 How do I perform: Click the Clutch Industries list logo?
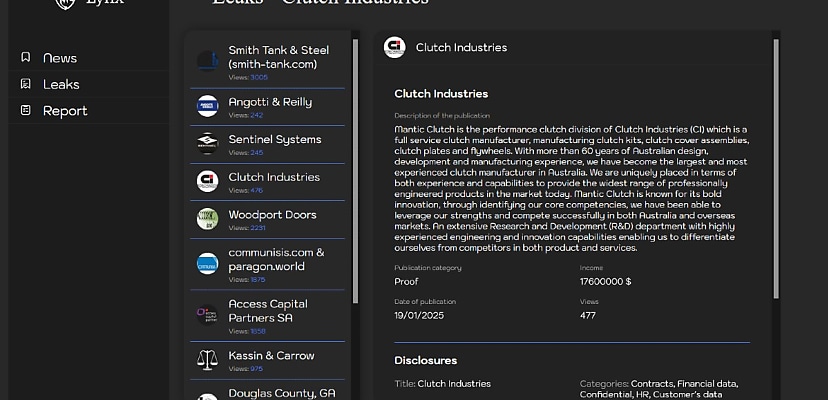(208, 181)
